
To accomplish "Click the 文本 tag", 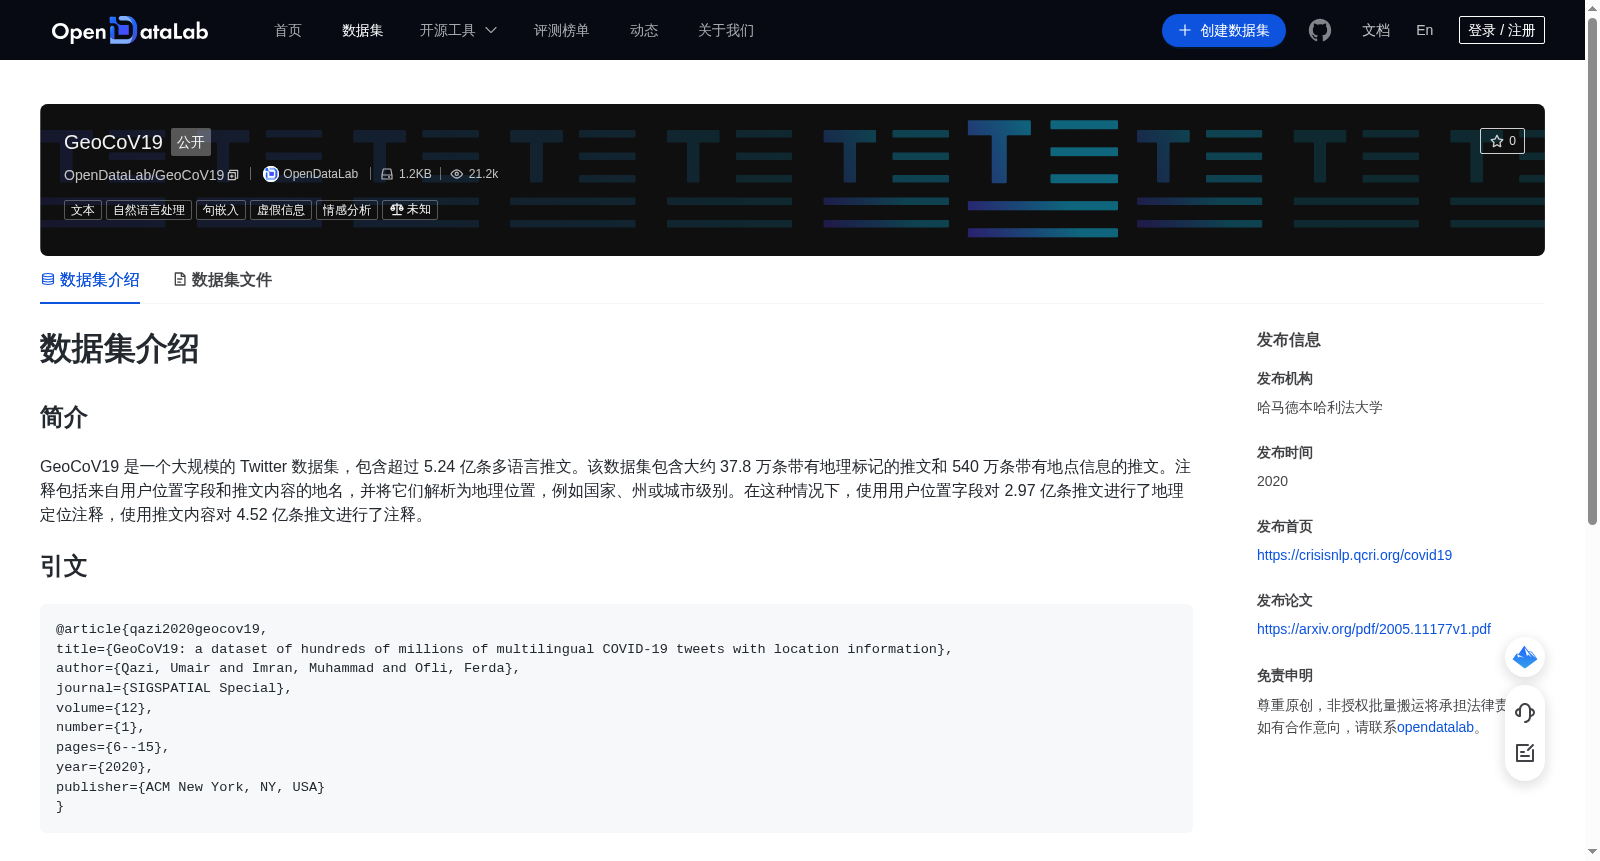I will click(x=83, y=210).
